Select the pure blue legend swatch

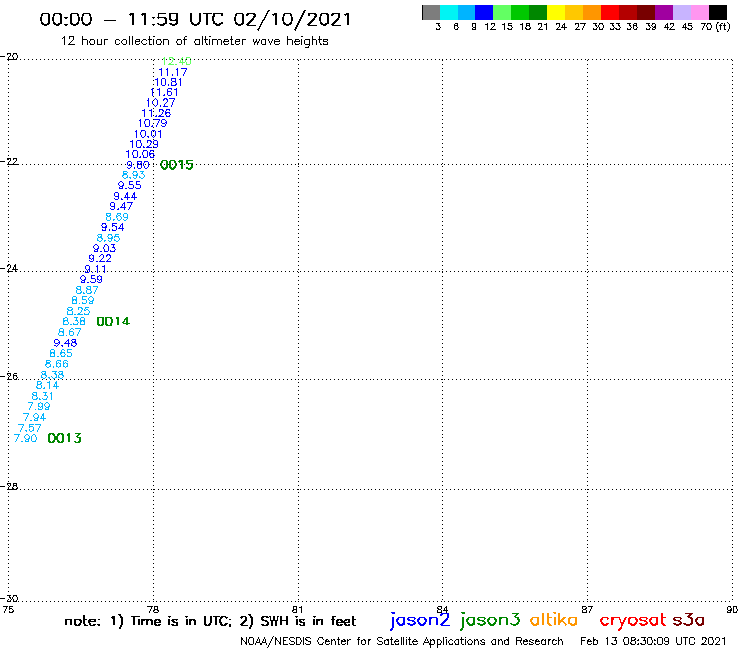(x=484, y=12)
